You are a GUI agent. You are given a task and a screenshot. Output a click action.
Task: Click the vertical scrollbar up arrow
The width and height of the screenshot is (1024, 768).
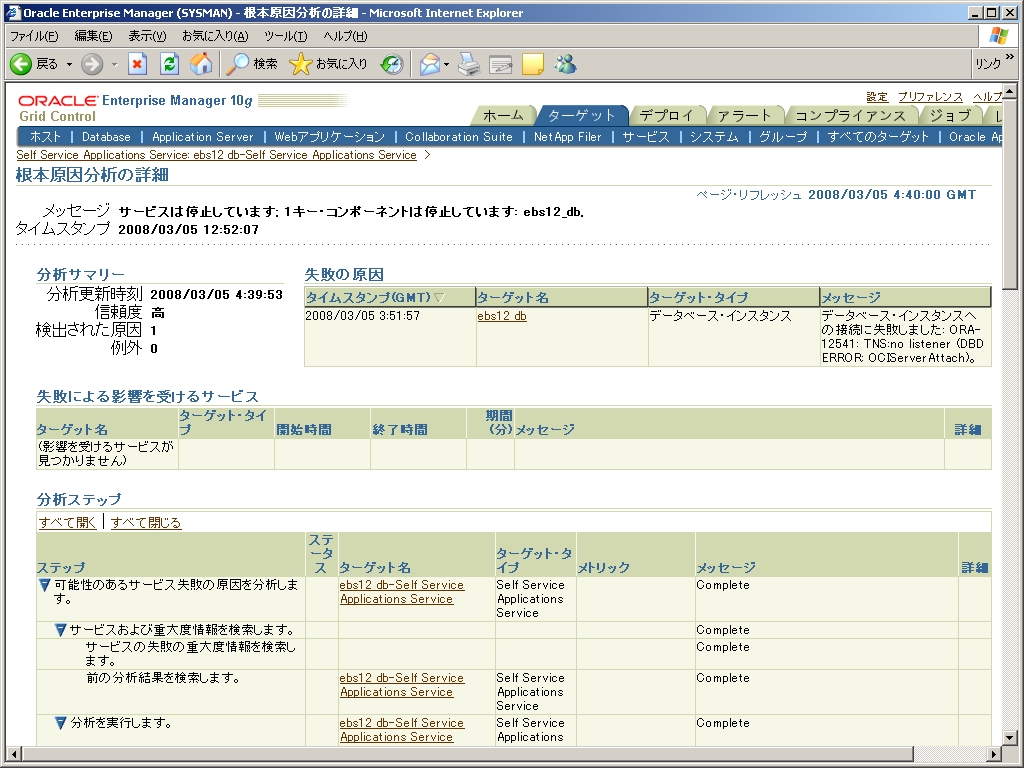coord(1010,91)
